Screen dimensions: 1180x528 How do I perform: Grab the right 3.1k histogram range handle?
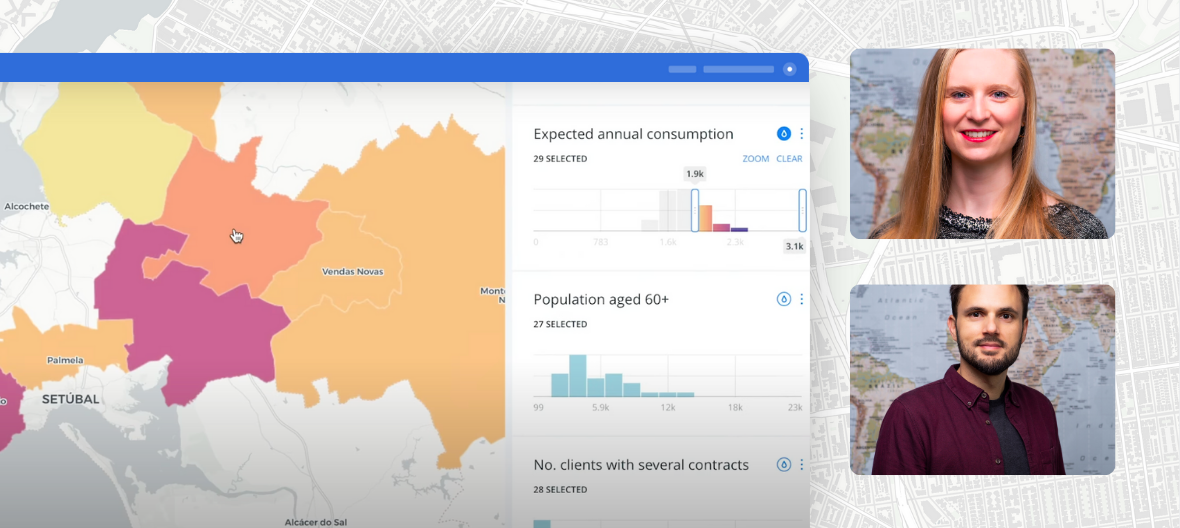point(803,210)
